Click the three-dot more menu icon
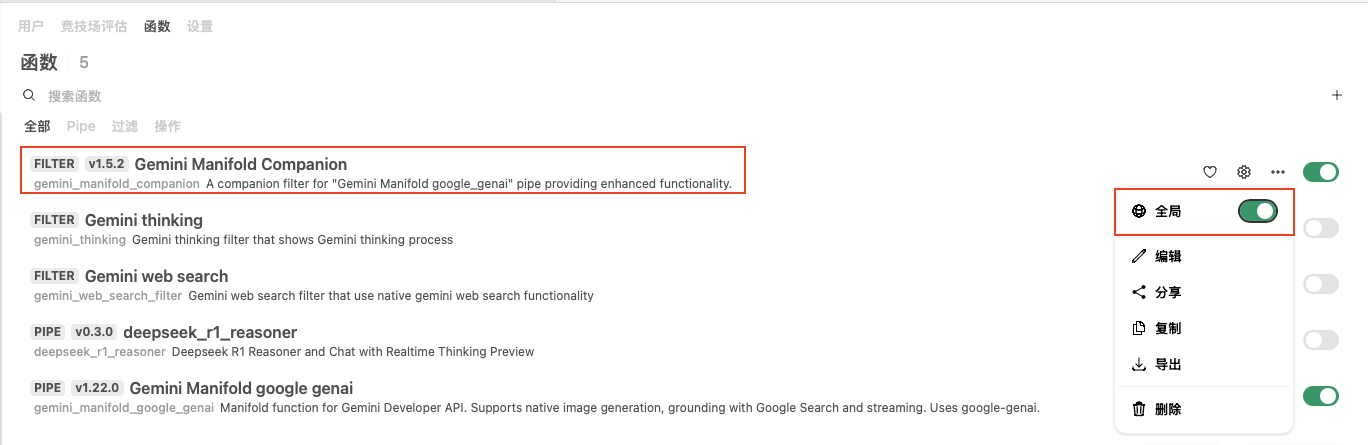 click(x=1278, y=172)
